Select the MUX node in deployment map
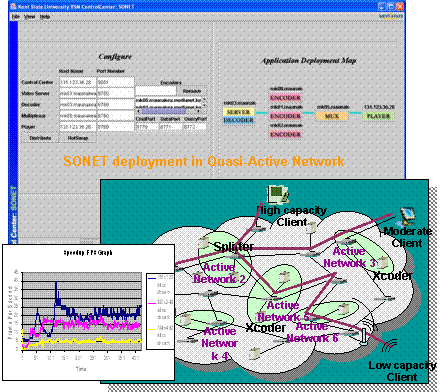 (332, 116)
